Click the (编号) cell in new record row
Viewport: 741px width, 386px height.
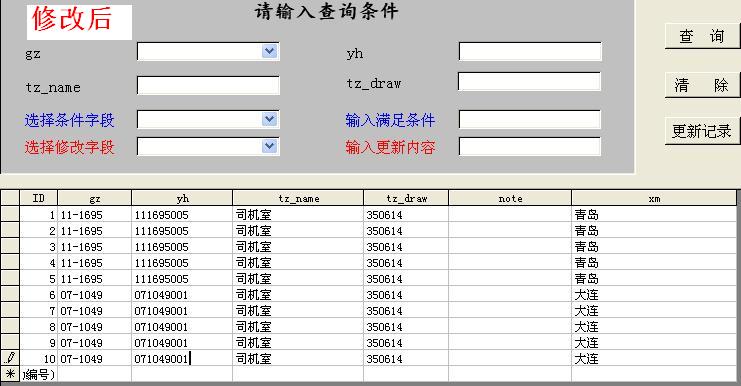pos(38,374)
